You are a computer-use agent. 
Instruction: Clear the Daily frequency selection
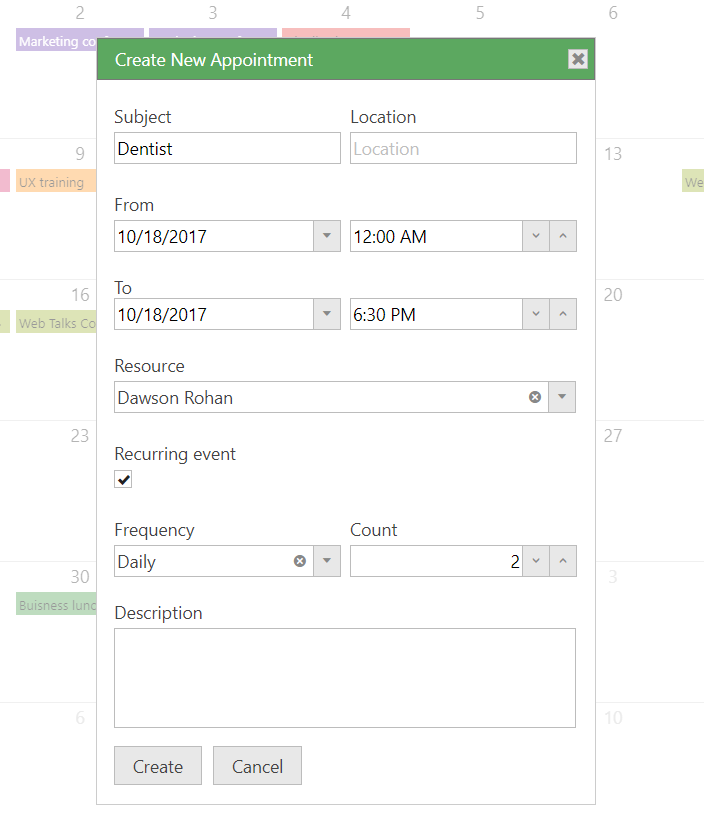[x=299, y=561]
